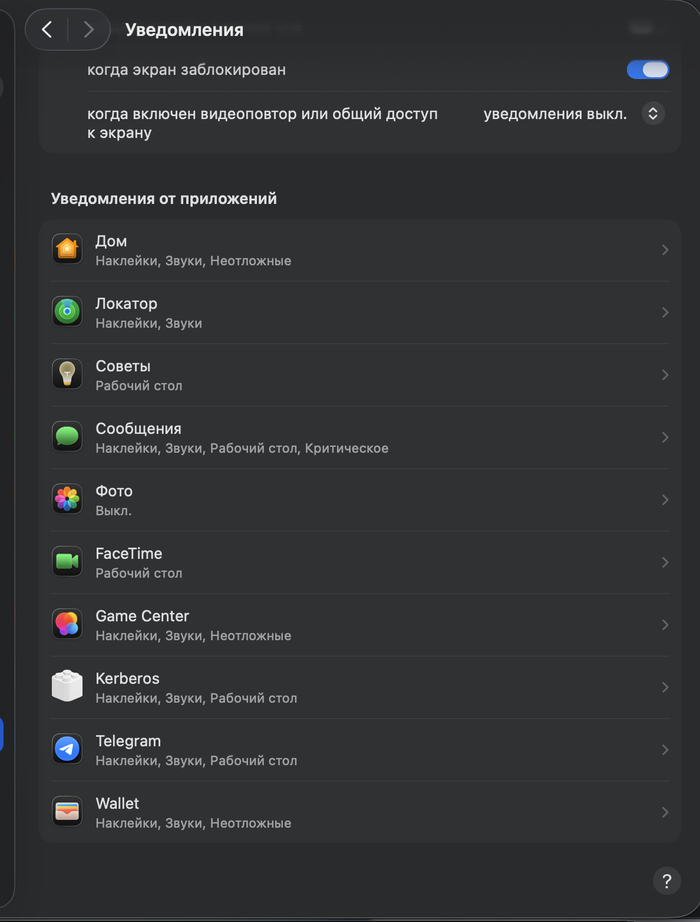
Task: Go back using the back arrow
Action: point(47,30)
